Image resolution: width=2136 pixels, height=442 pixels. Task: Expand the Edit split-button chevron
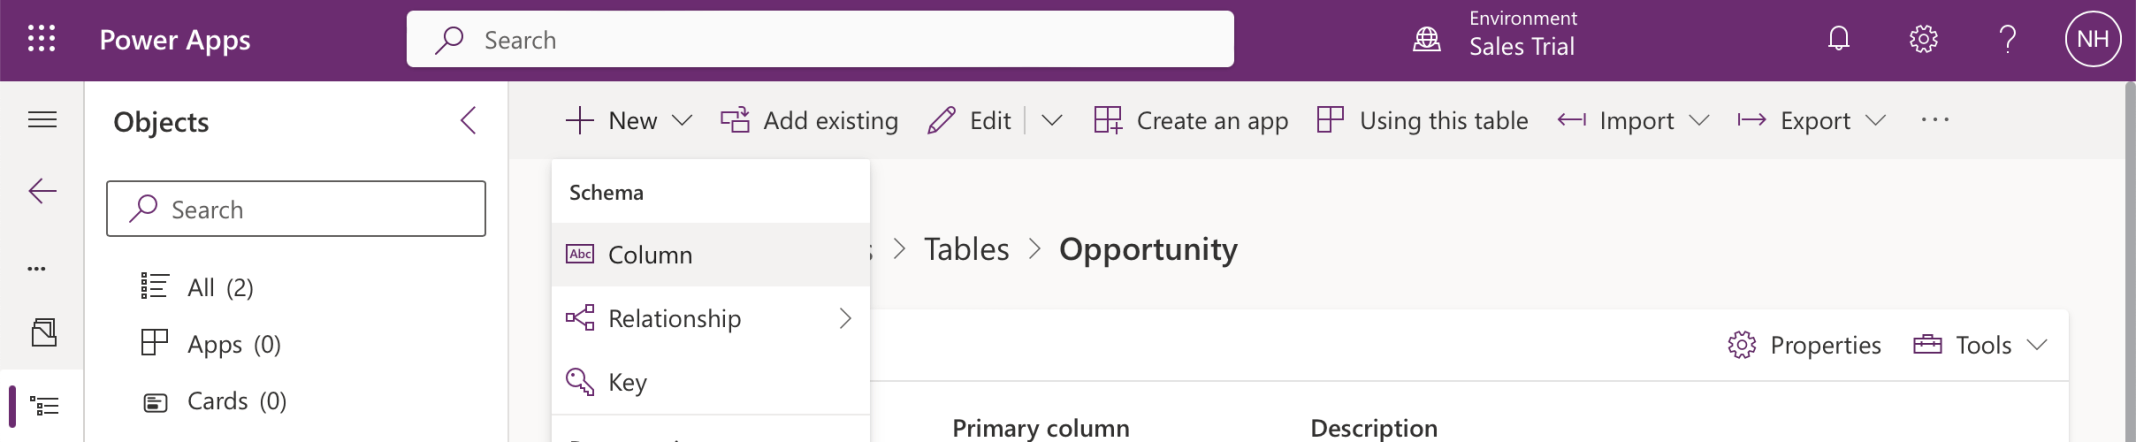(x=1051, y=121)
